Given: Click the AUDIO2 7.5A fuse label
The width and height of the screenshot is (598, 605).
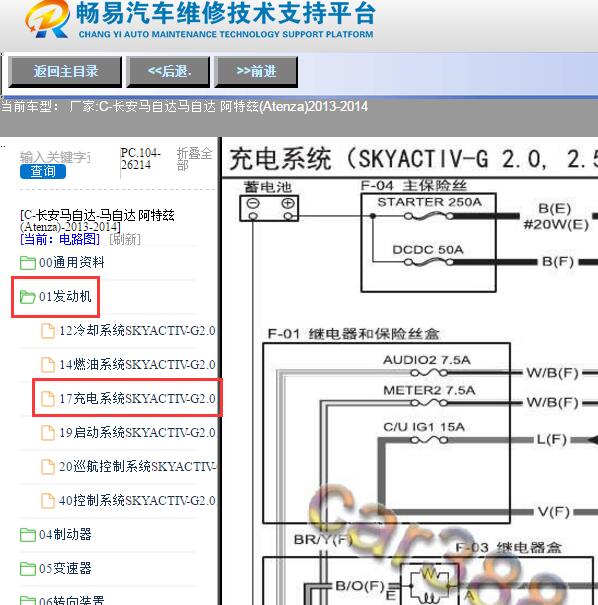Looking at the screenshot, I should tap(427, 360).
